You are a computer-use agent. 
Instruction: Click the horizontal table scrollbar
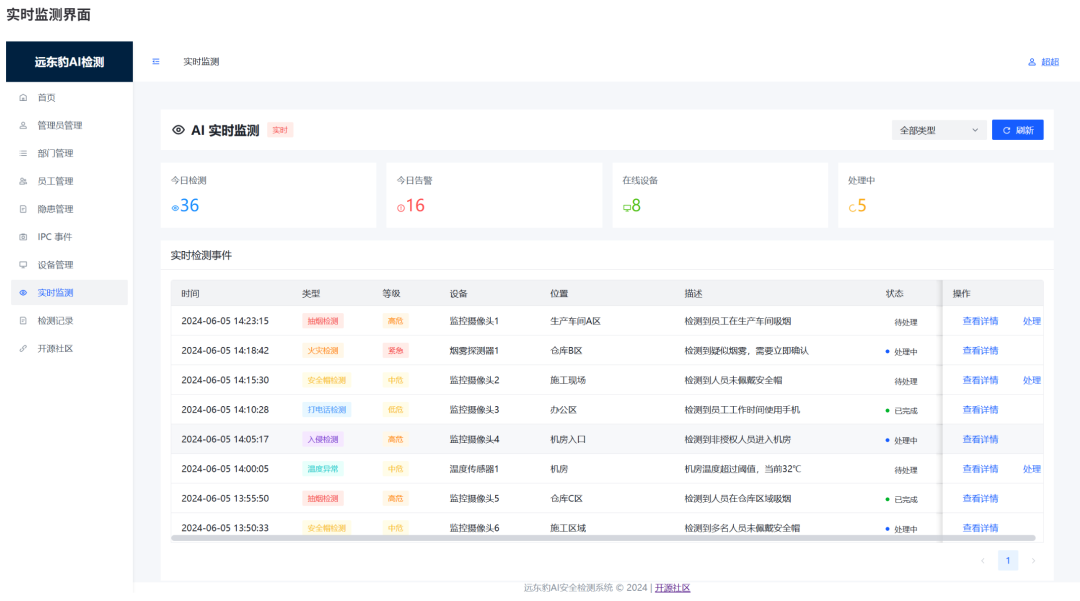[603, 538]
